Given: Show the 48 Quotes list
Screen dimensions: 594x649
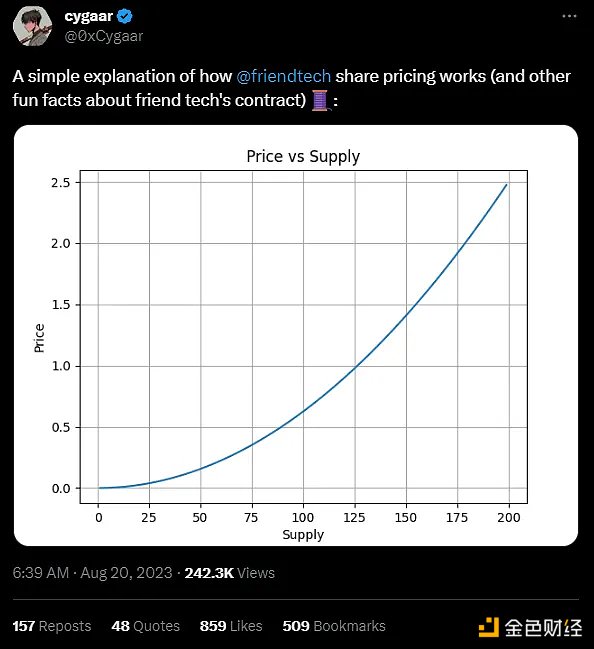Looking at the screenshot, I should tap(146, 626).
